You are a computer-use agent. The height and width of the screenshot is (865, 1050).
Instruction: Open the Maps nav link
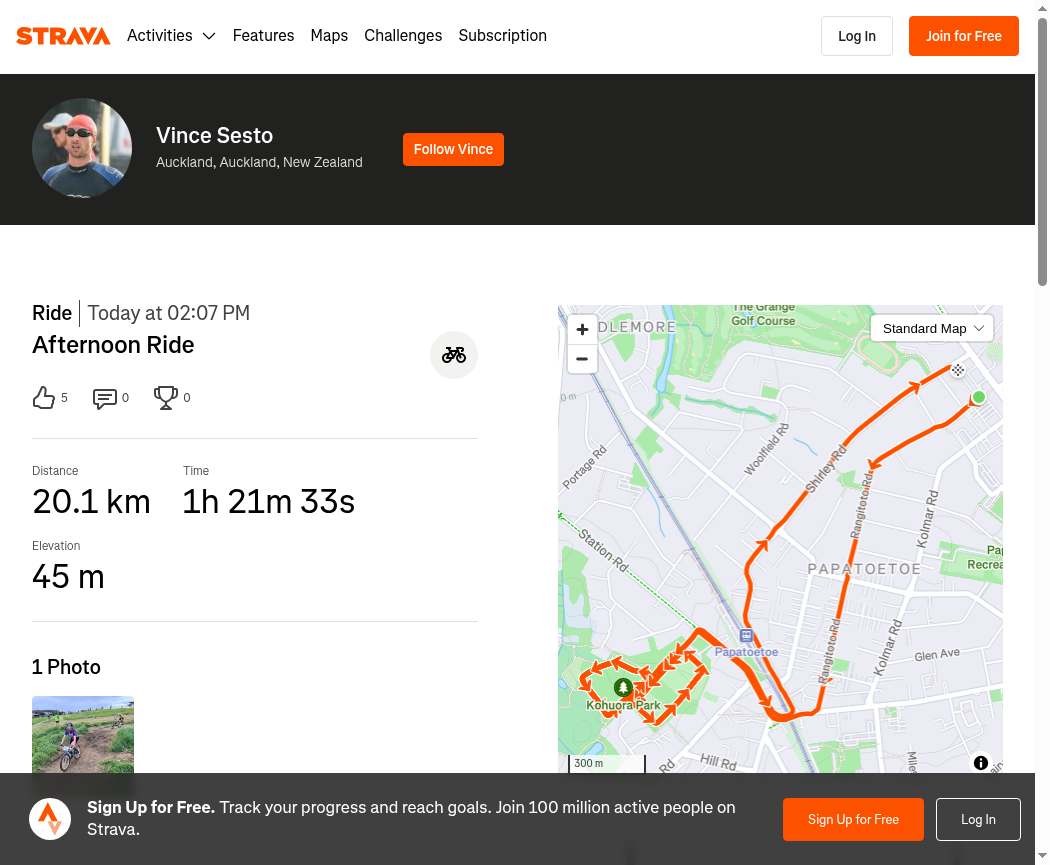(x=329, y=35)
